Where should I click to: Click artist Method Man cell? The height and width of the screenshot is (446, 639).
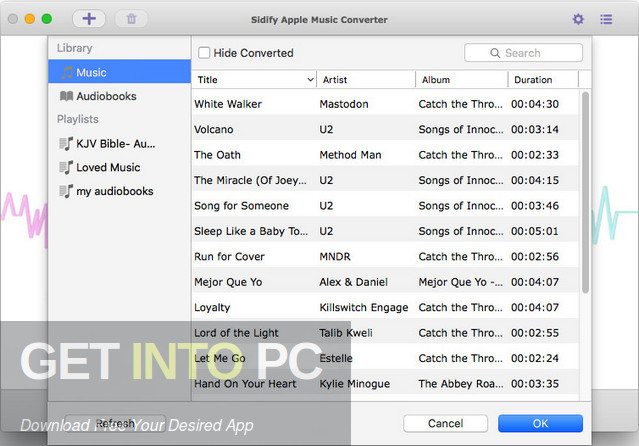(350, 155)
